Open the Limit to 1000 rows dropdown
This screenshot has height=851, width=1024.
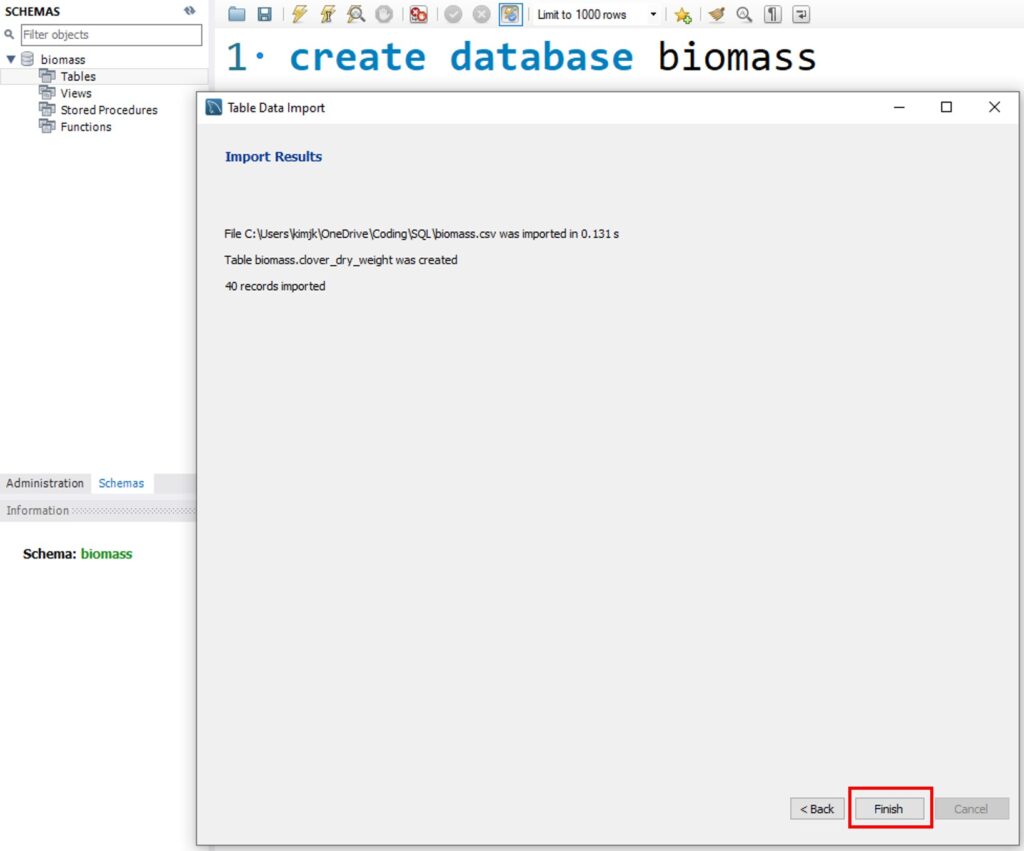(653, 14)
